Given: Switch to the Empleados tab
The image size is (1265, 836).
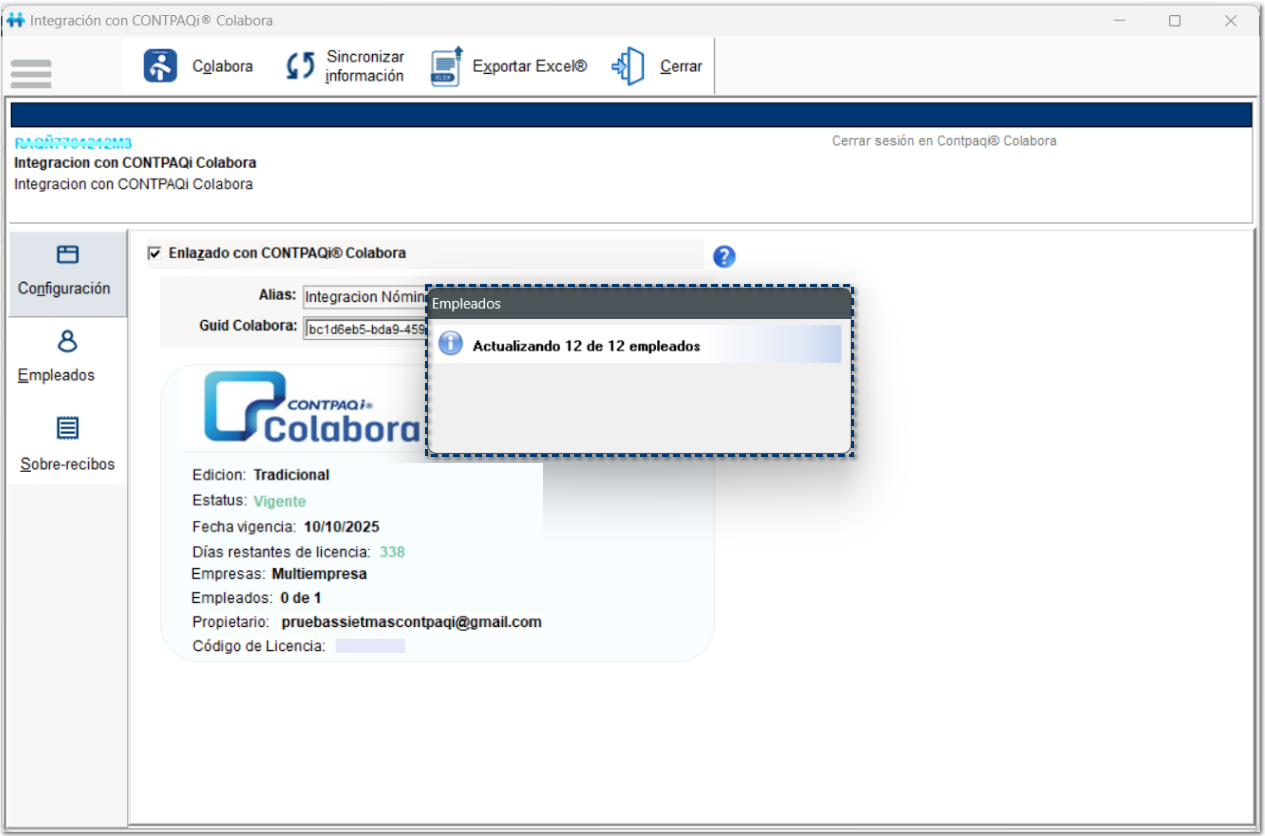Looking at the screenshot, I should [x=67, y=360].
